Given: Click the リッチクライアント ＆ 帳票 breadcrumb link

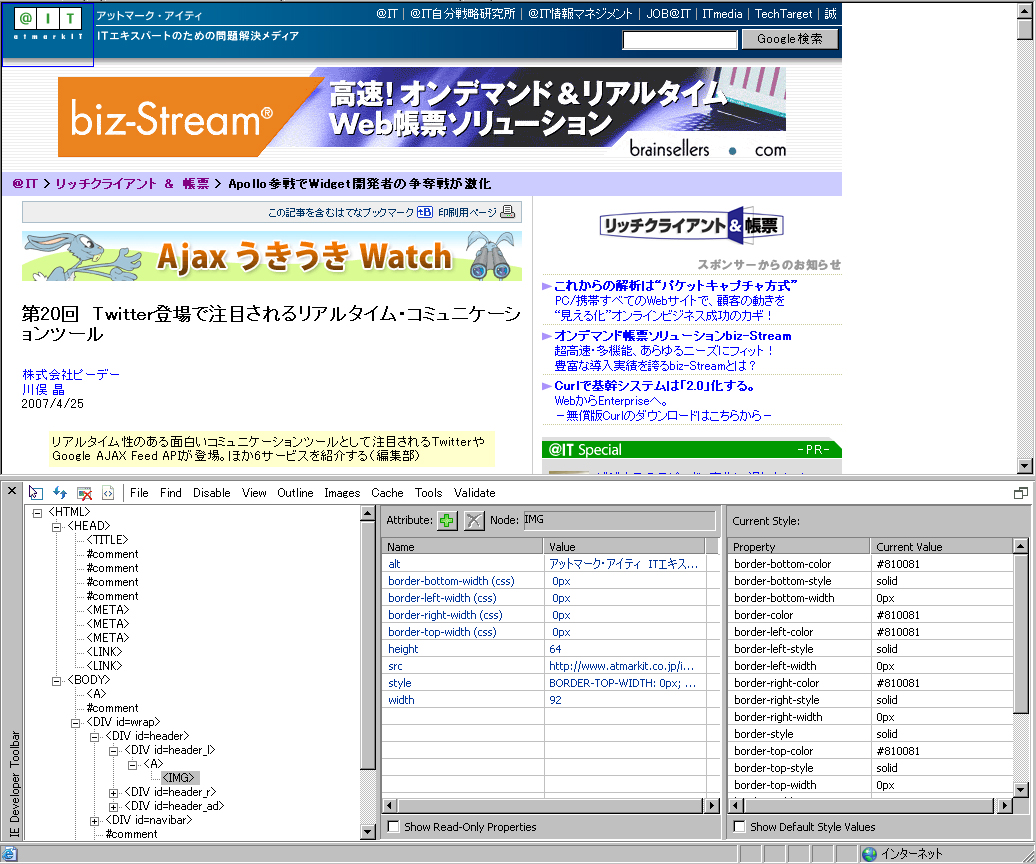Looking at the screenshot, I should coord(132,184).
